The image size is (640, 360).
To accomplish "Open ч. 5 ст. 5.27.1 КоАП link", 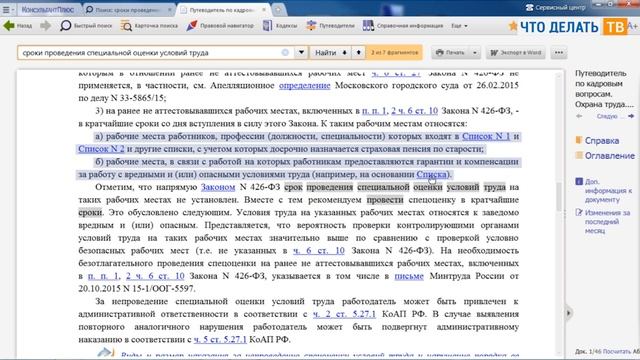I will click(220, 339).
